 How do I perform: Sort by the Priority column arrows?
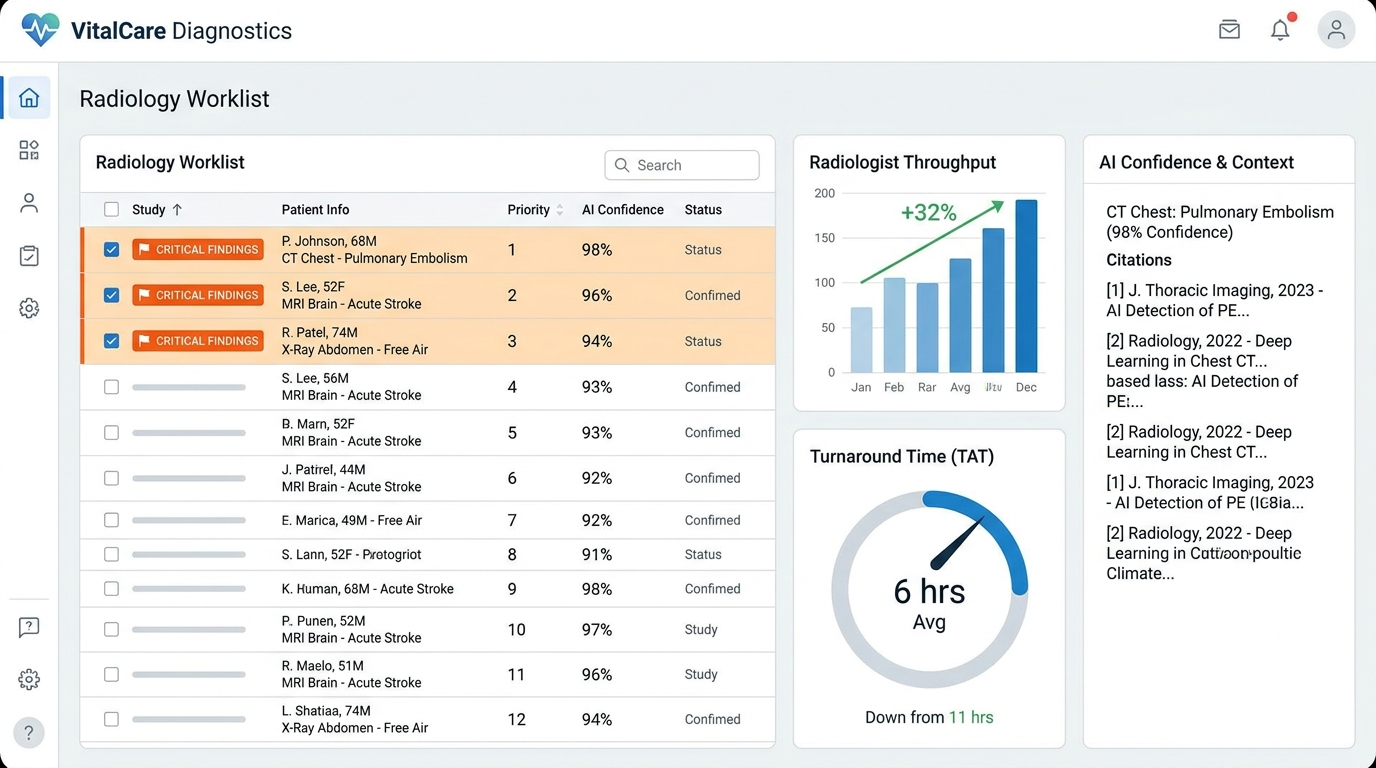[x=559, y=210]
